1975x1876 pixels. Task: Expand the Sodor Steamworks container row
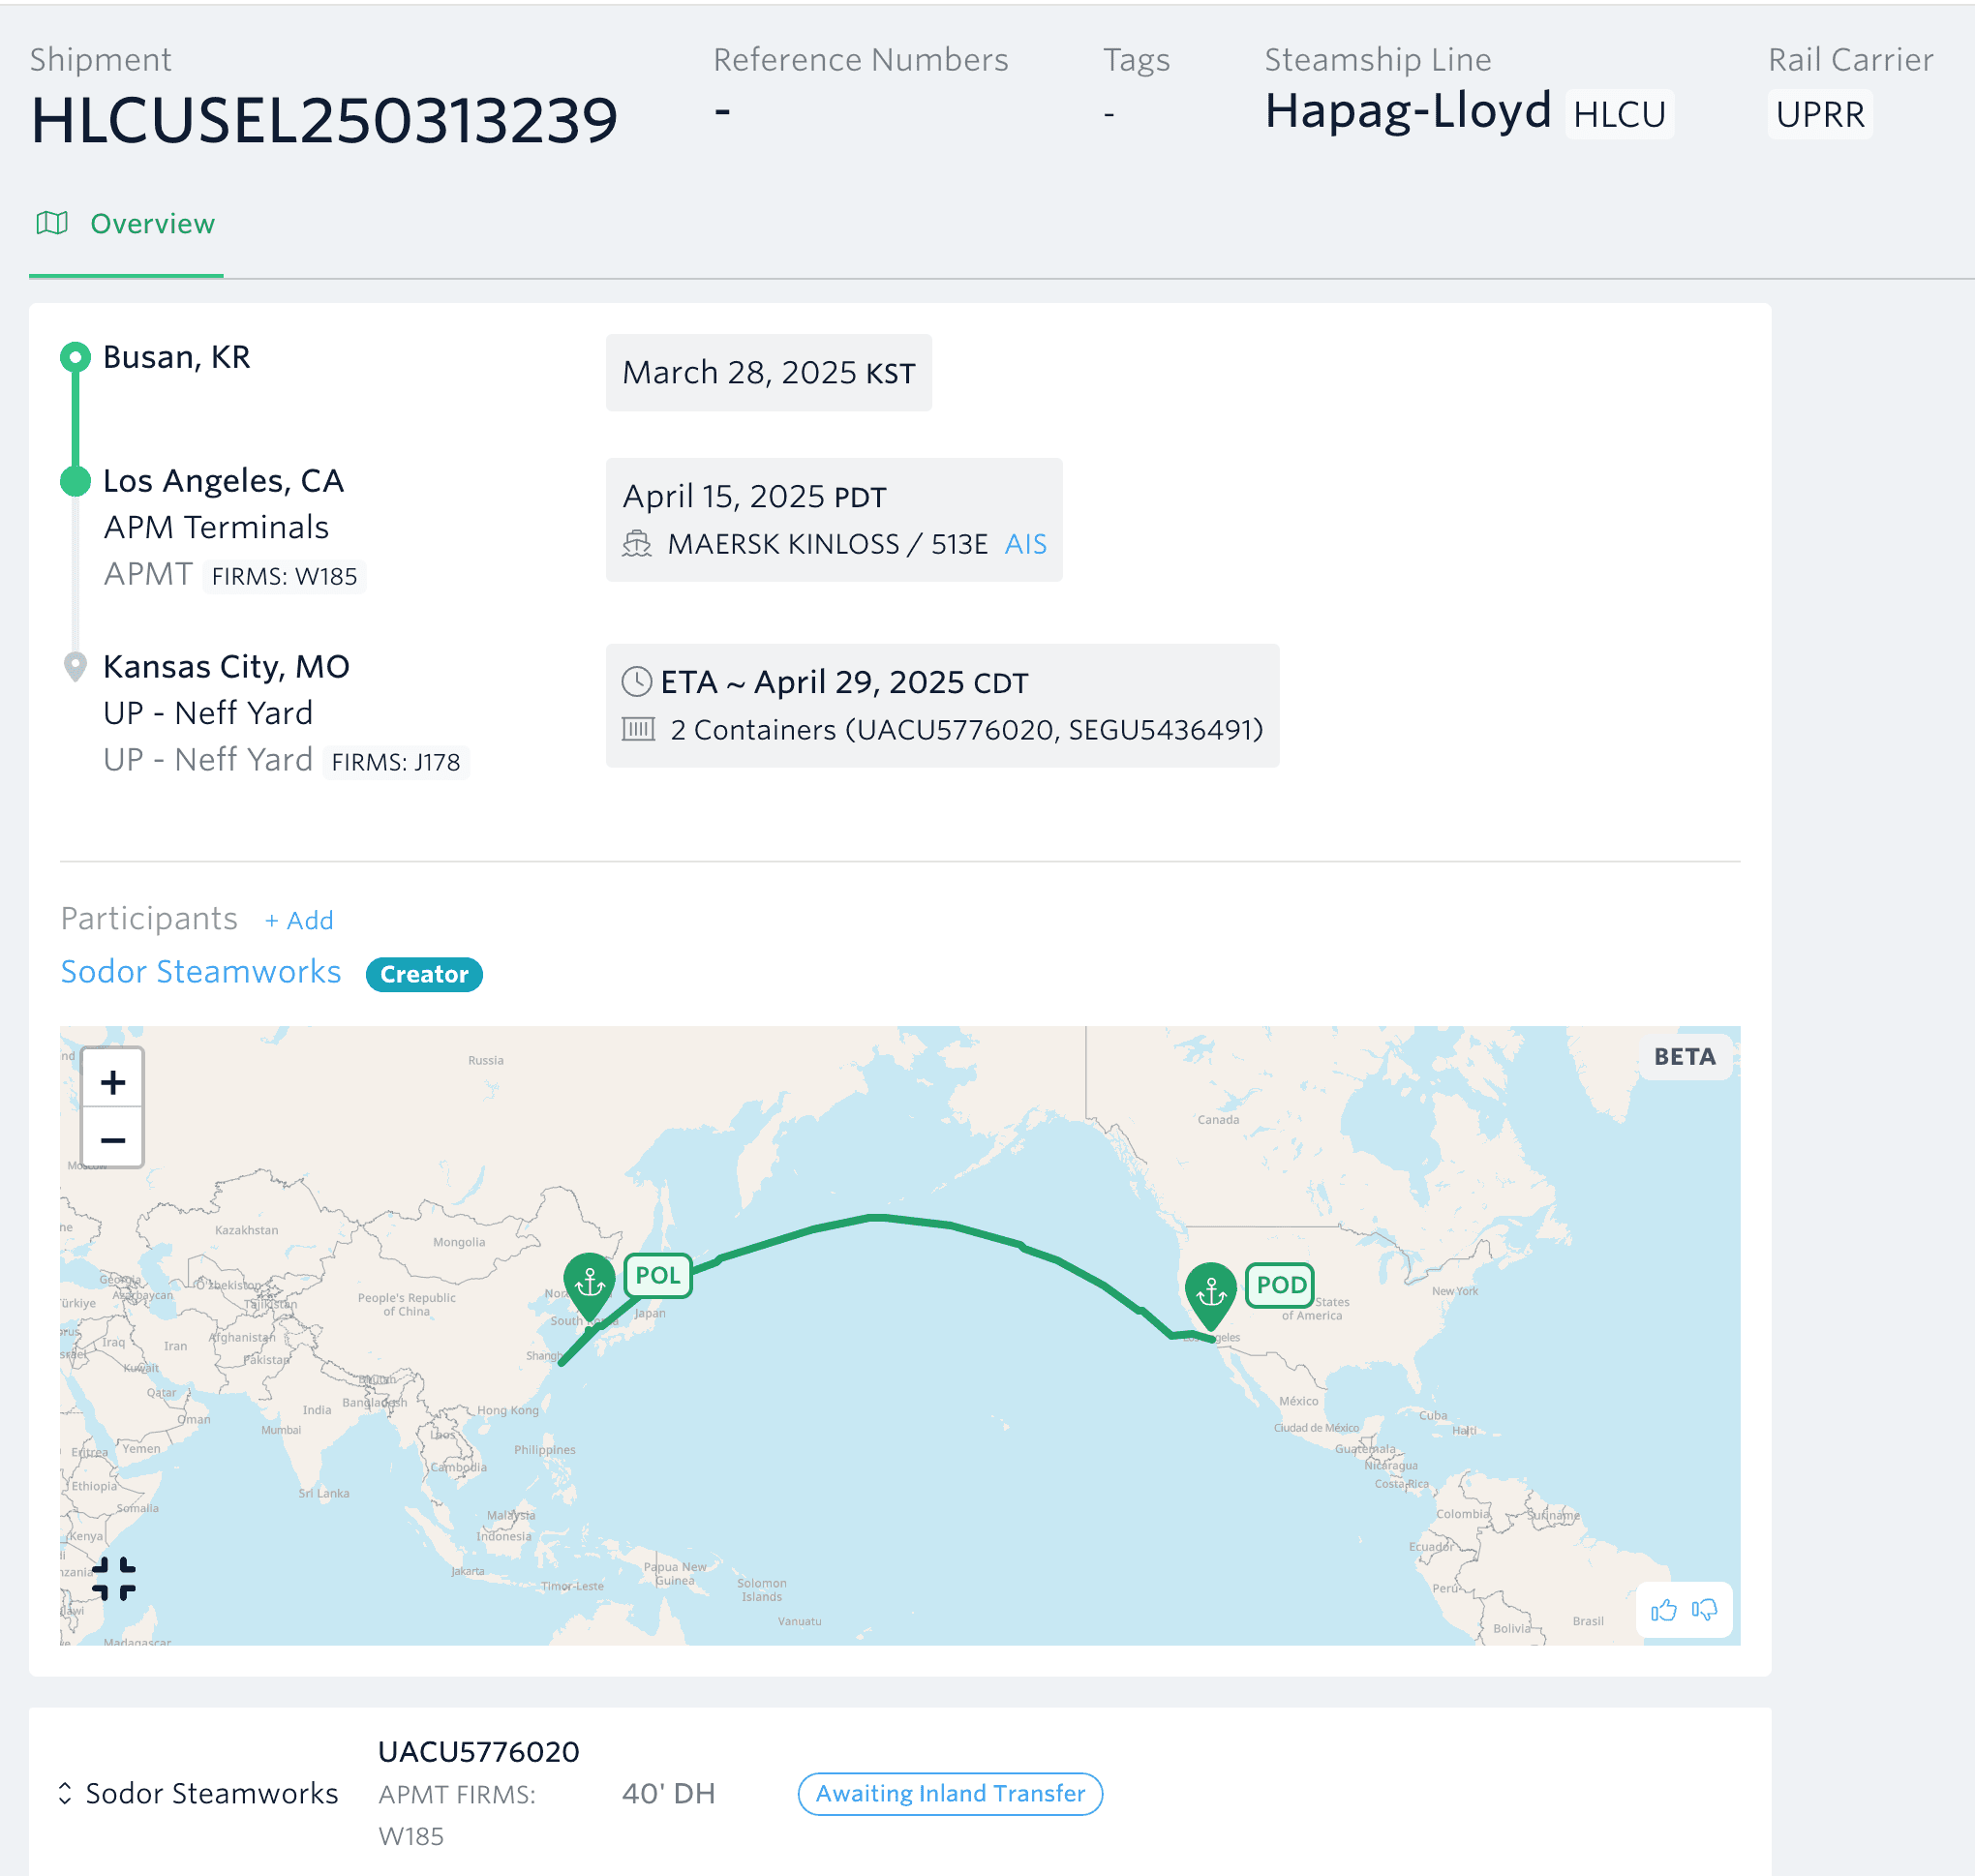(x=65, y=1793)
